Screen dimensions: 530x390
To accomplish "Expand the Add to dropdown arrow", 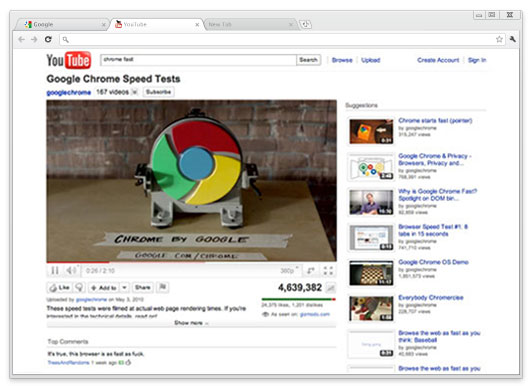I will point(124,288).
